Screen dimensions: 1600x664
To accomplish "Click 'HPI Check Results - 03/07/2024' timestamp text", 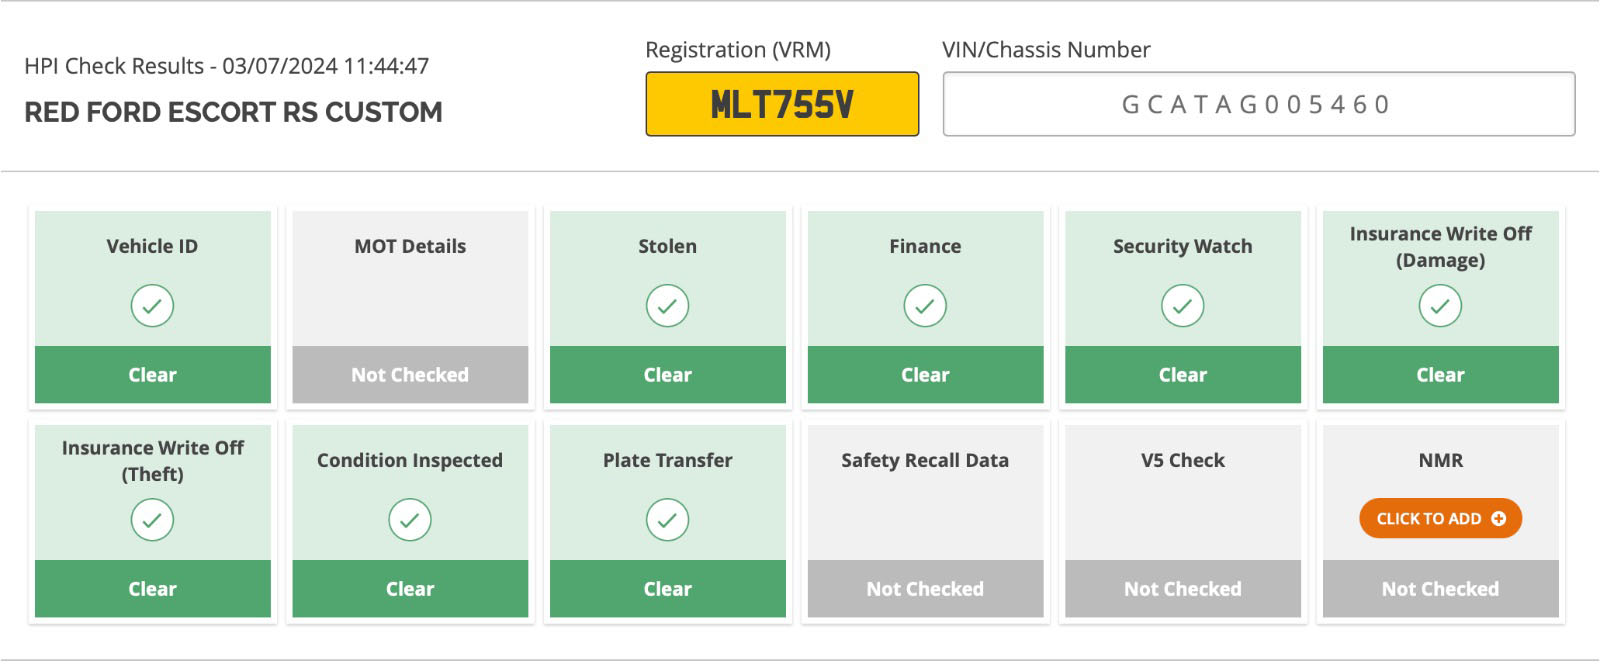I will [227, 66].
